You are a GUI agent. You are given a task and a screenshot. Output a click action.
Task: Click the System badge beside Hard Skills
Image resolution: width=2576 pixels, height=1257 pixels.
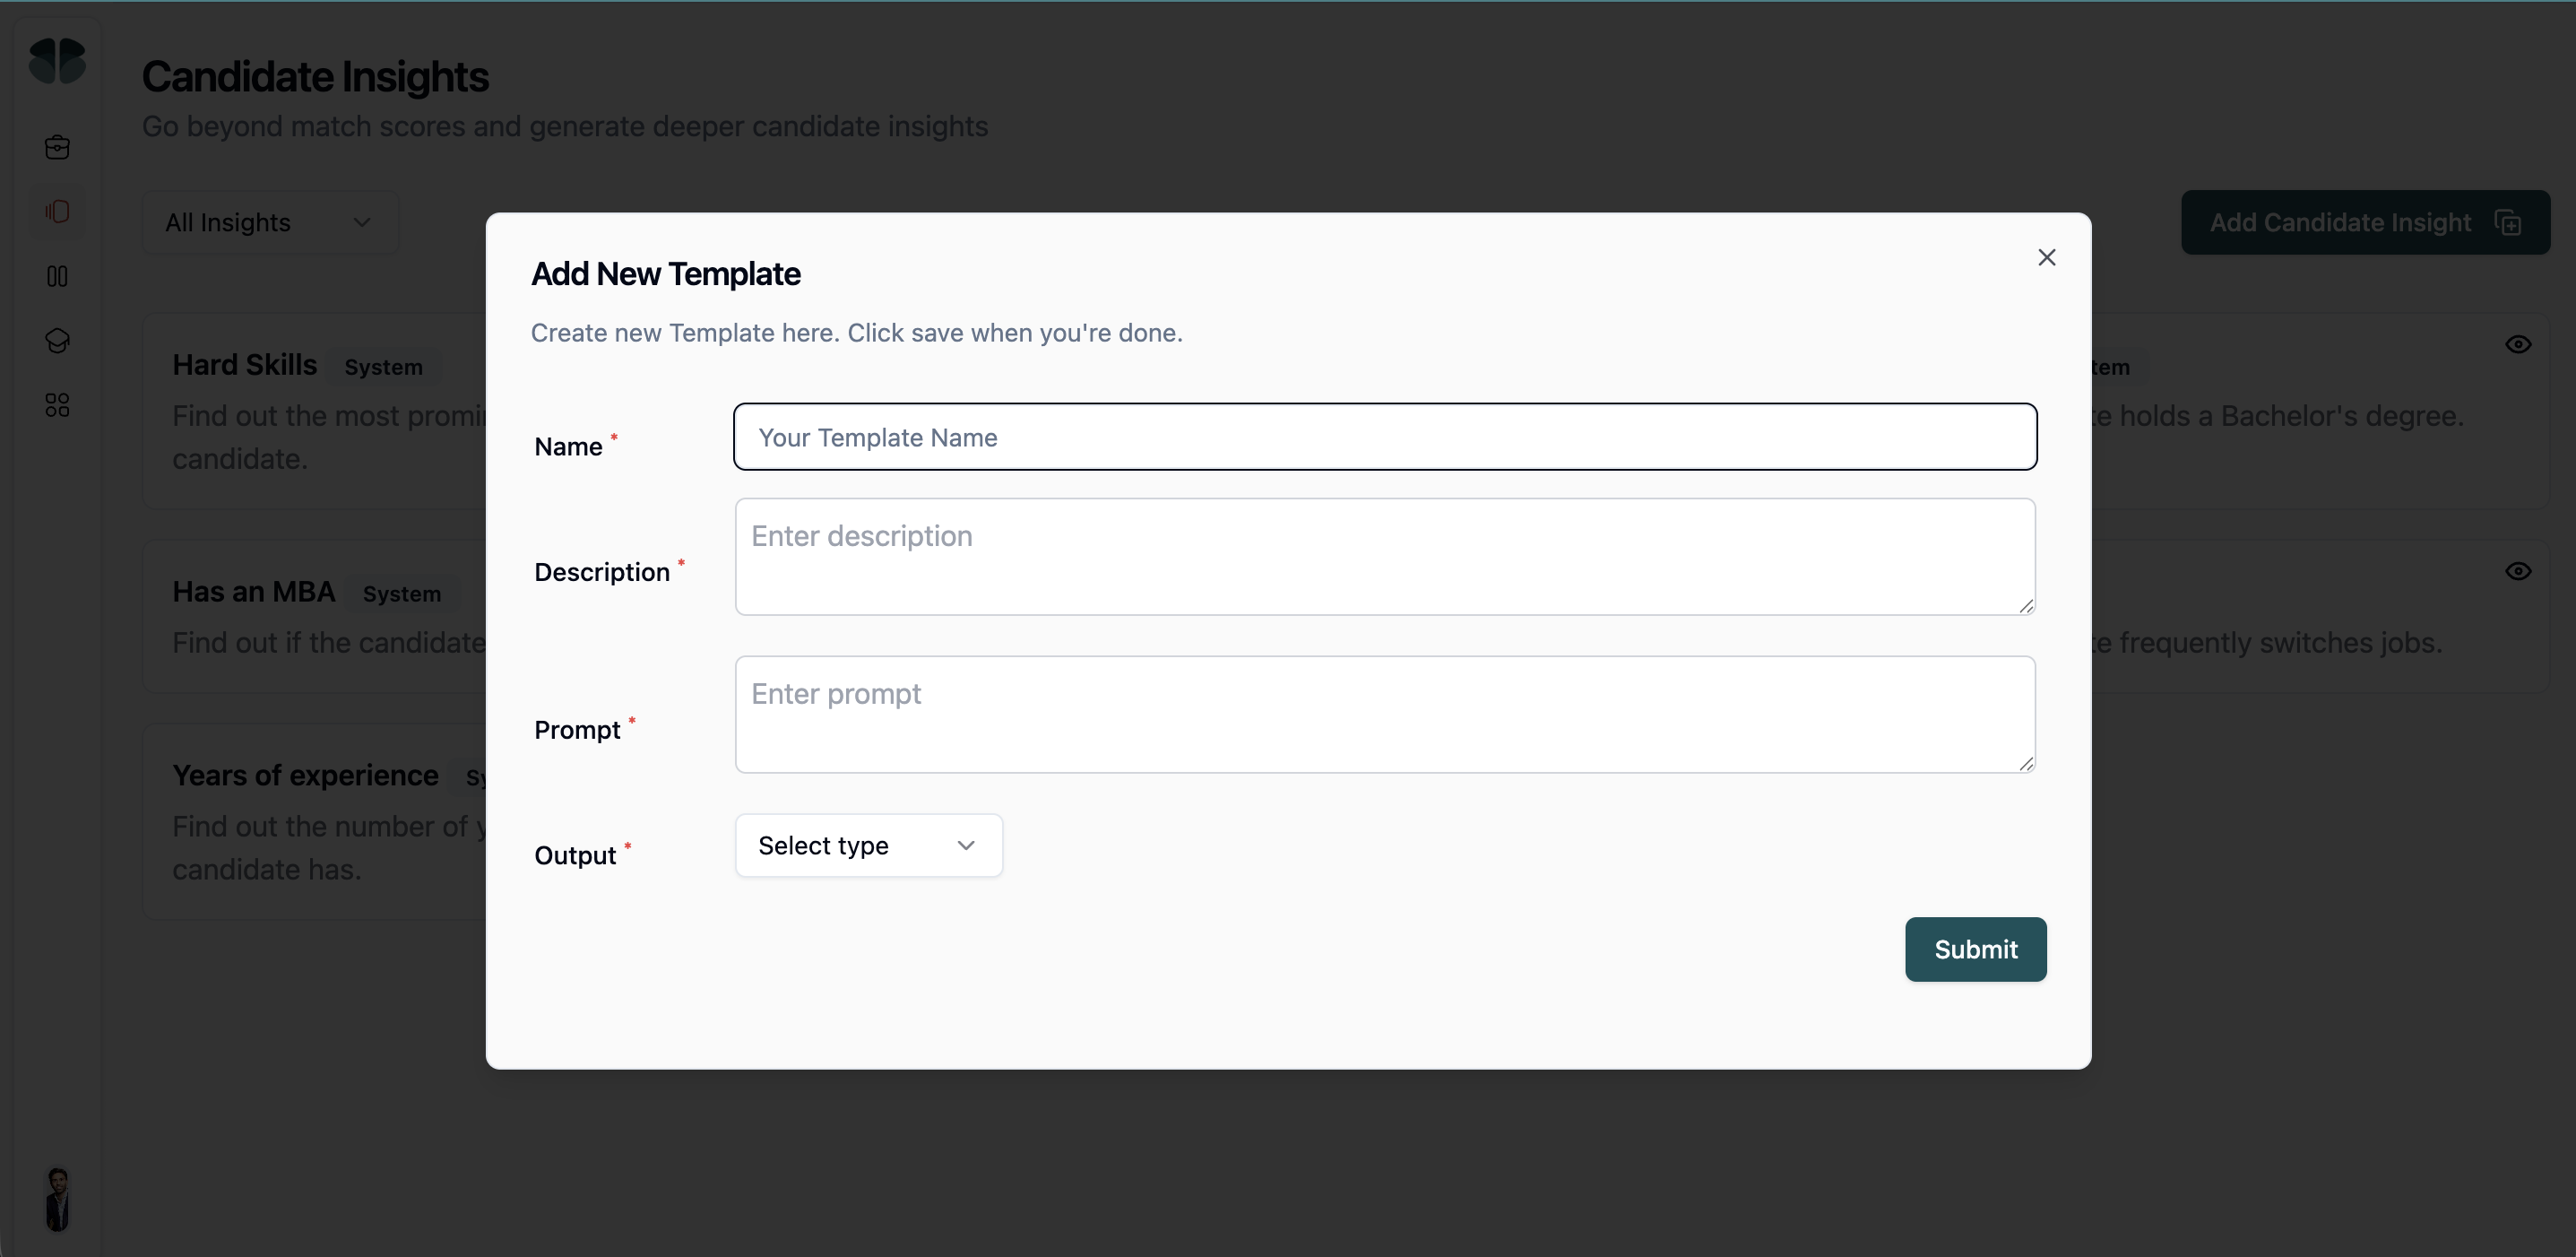pyautogui.click(x=383, y=367)
